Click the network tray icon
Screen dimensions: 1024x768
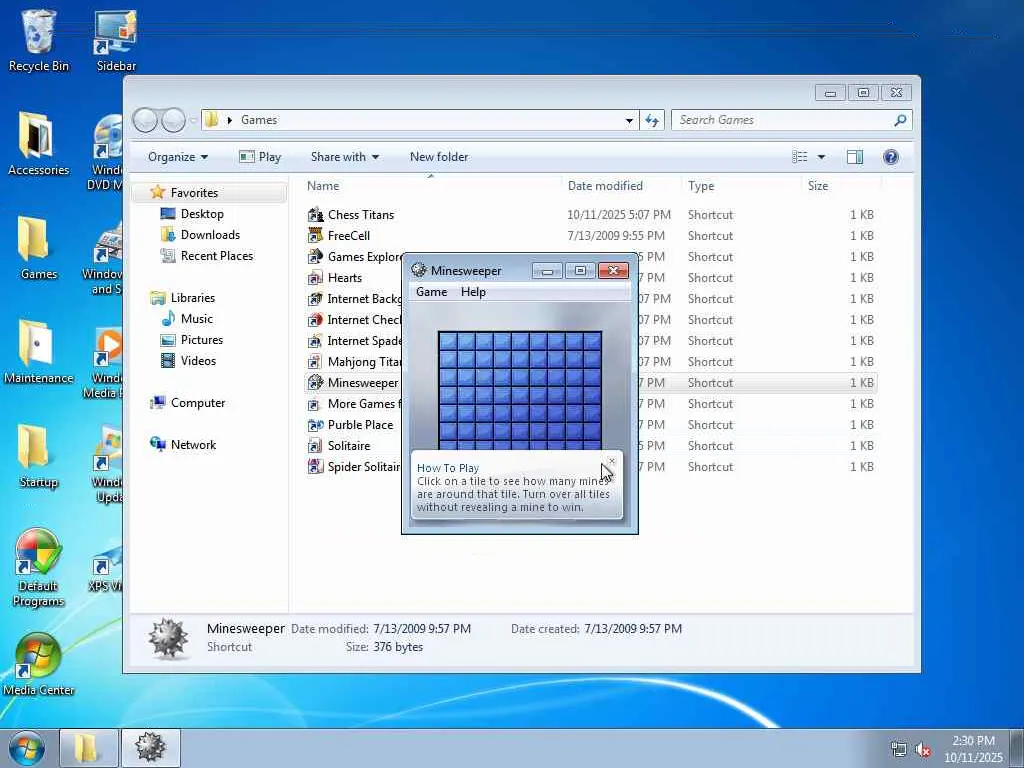(x=899, y=750)
